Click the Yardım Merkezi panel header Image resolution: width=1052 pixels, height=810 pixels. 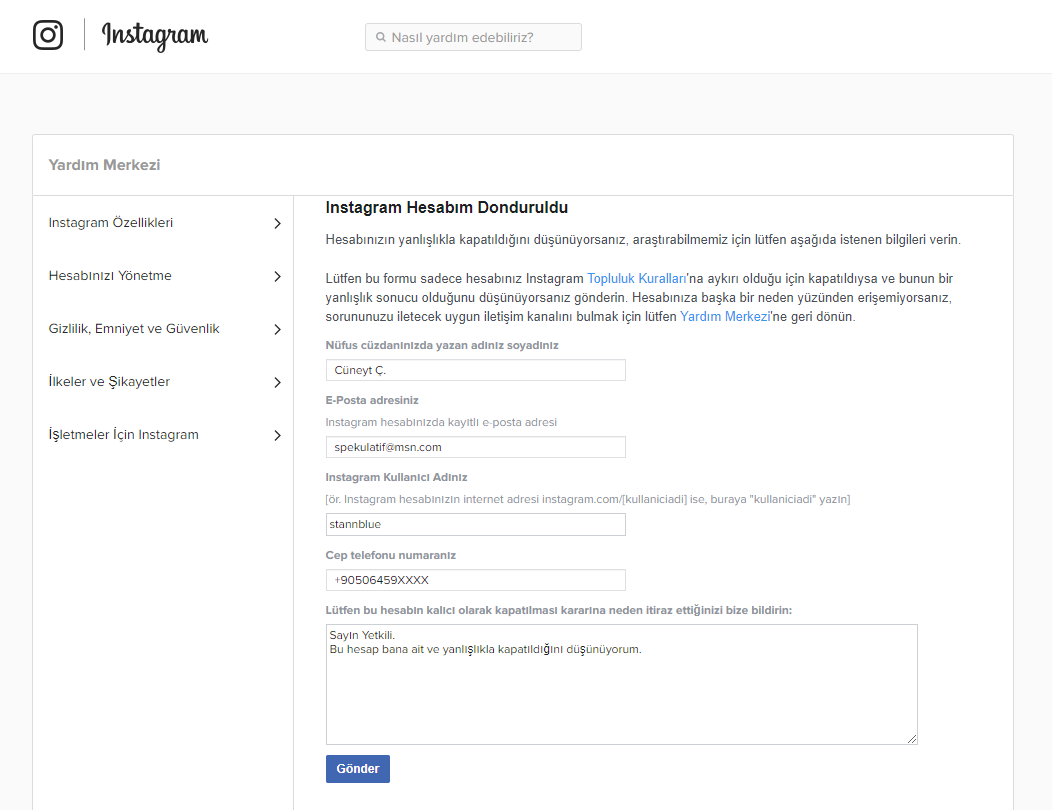tap(105, 165)
